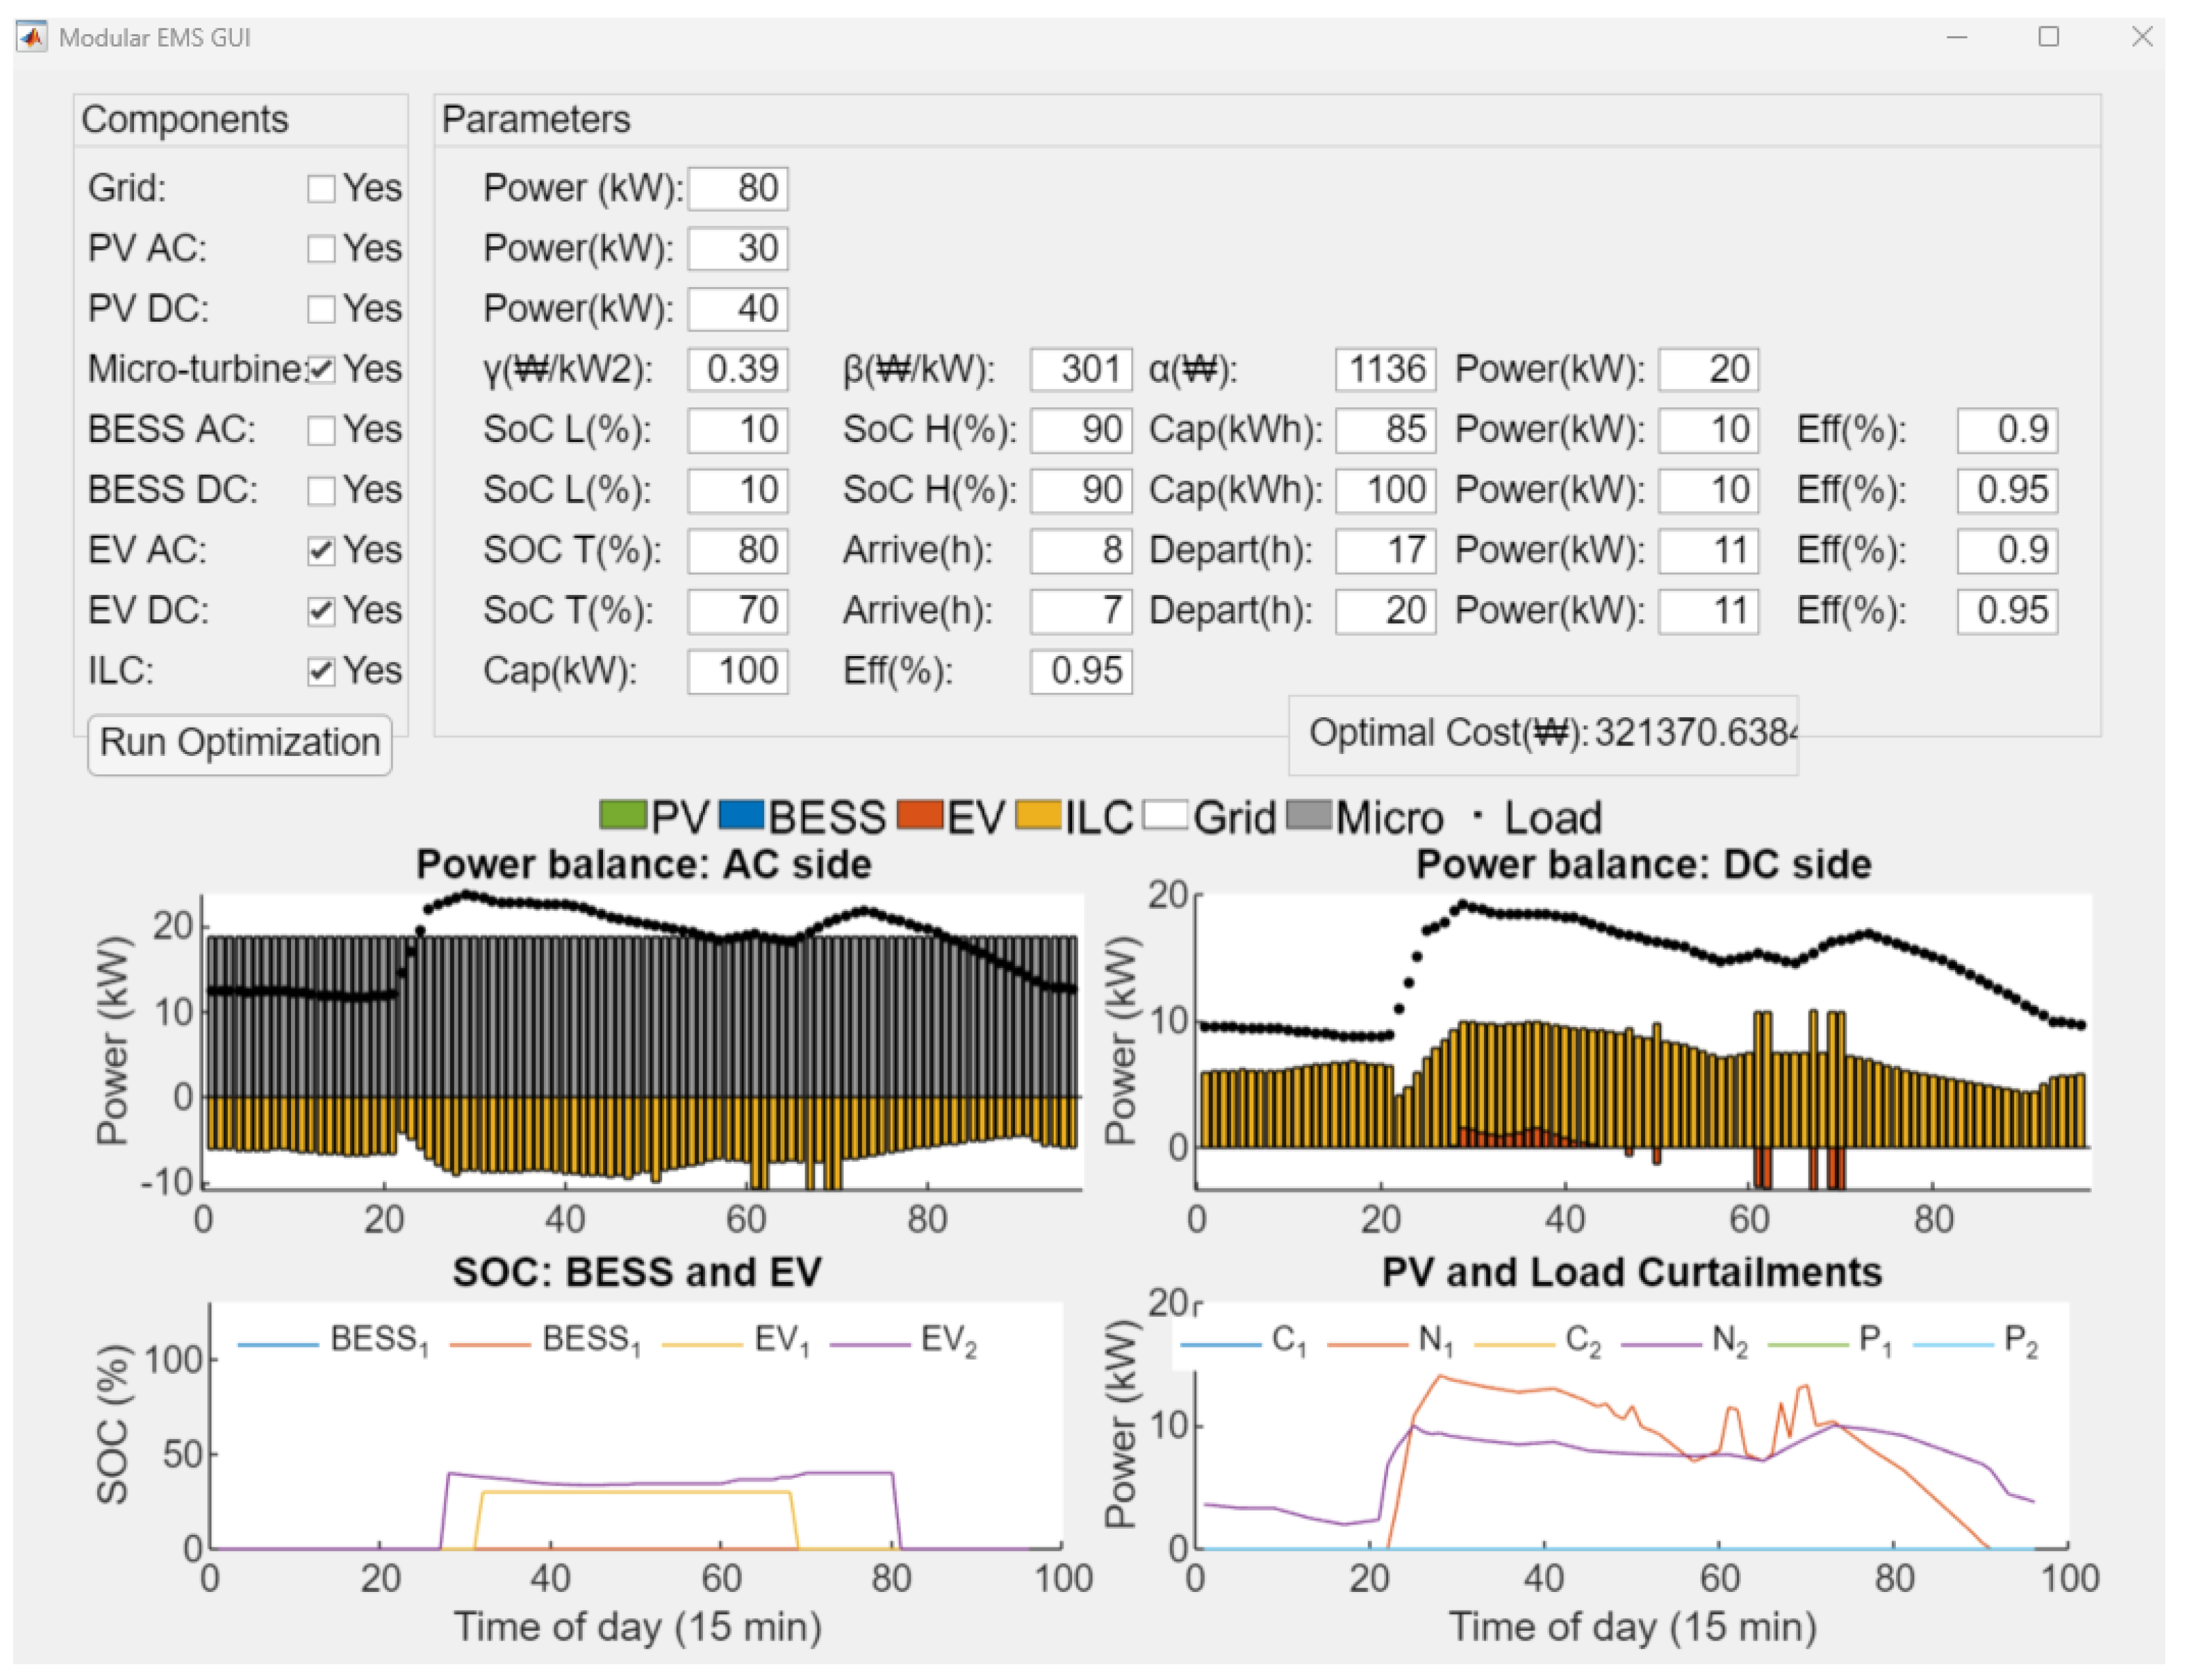
Task: Click the Grid Power (kW) field showing 80
Action: (x=737, y=189)
